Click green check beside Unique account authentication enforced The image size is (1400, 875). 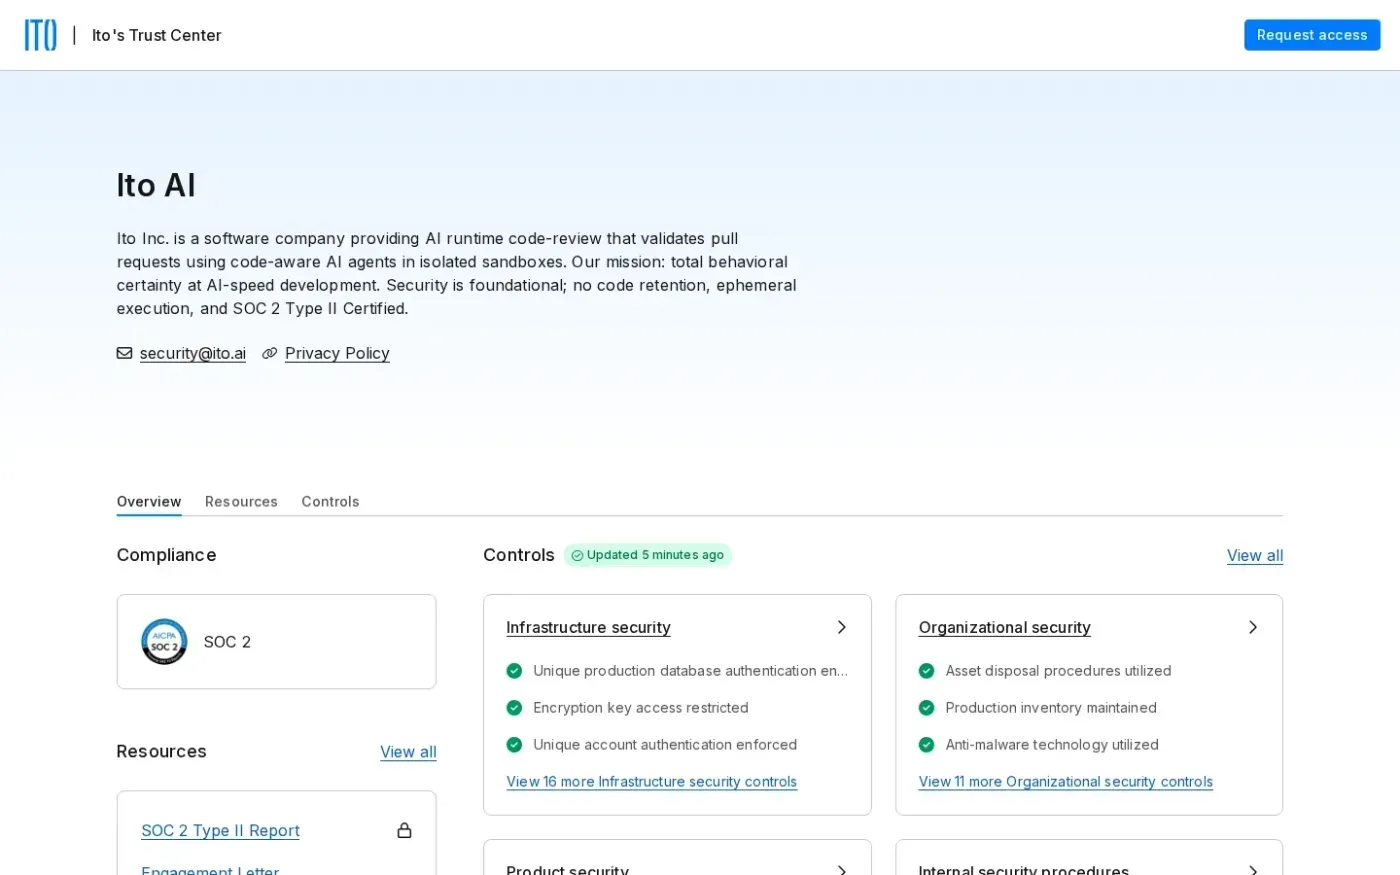click(x=514, y=745)
